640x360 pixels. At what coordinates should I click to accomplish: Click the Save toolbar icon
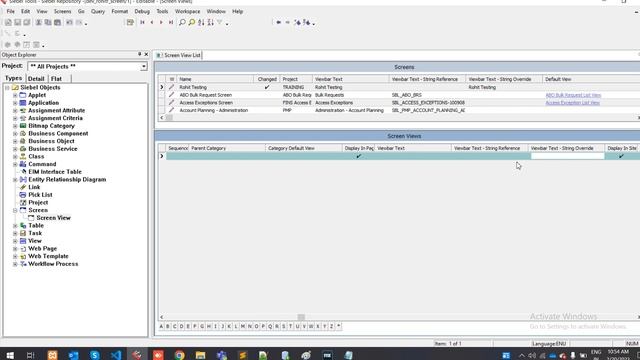(x=18, y=22)
